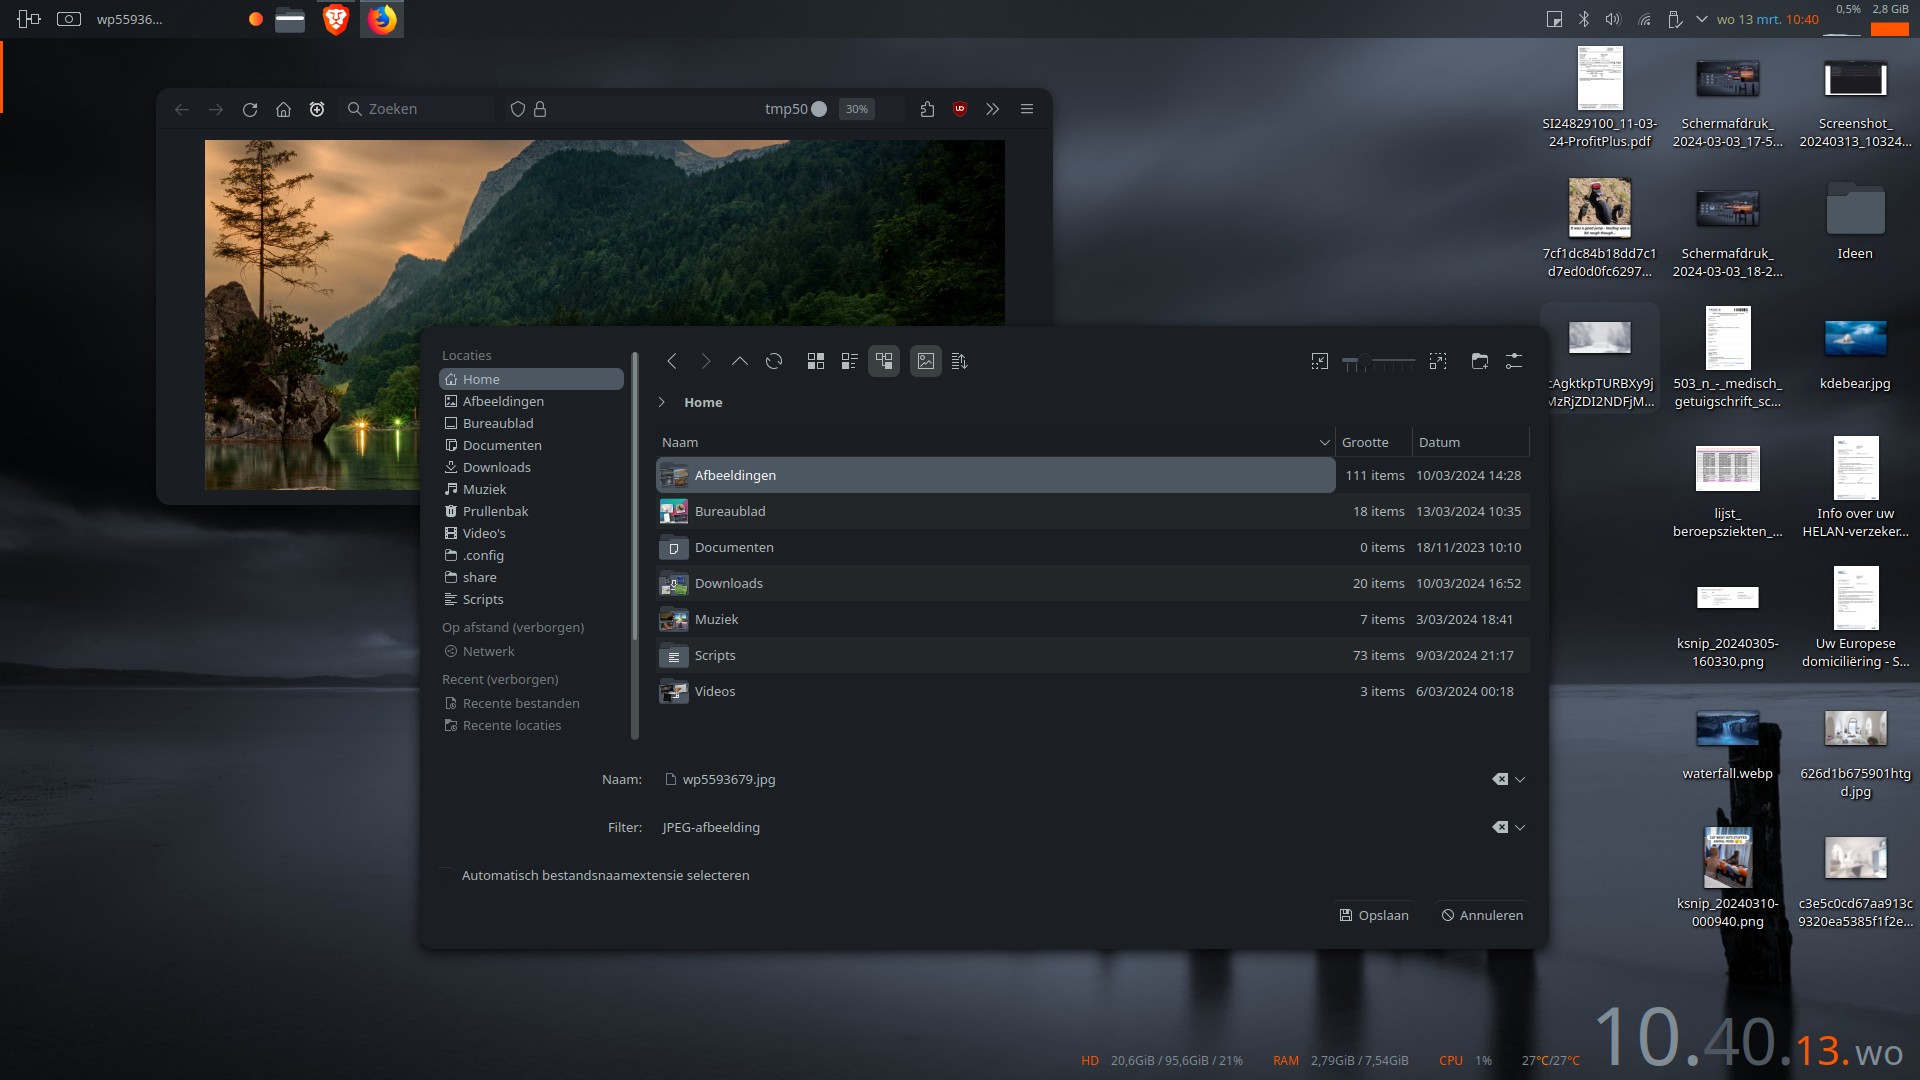
Task: Sort by the Naam column header
Action: pyautogui.click(x=995, y=442)
